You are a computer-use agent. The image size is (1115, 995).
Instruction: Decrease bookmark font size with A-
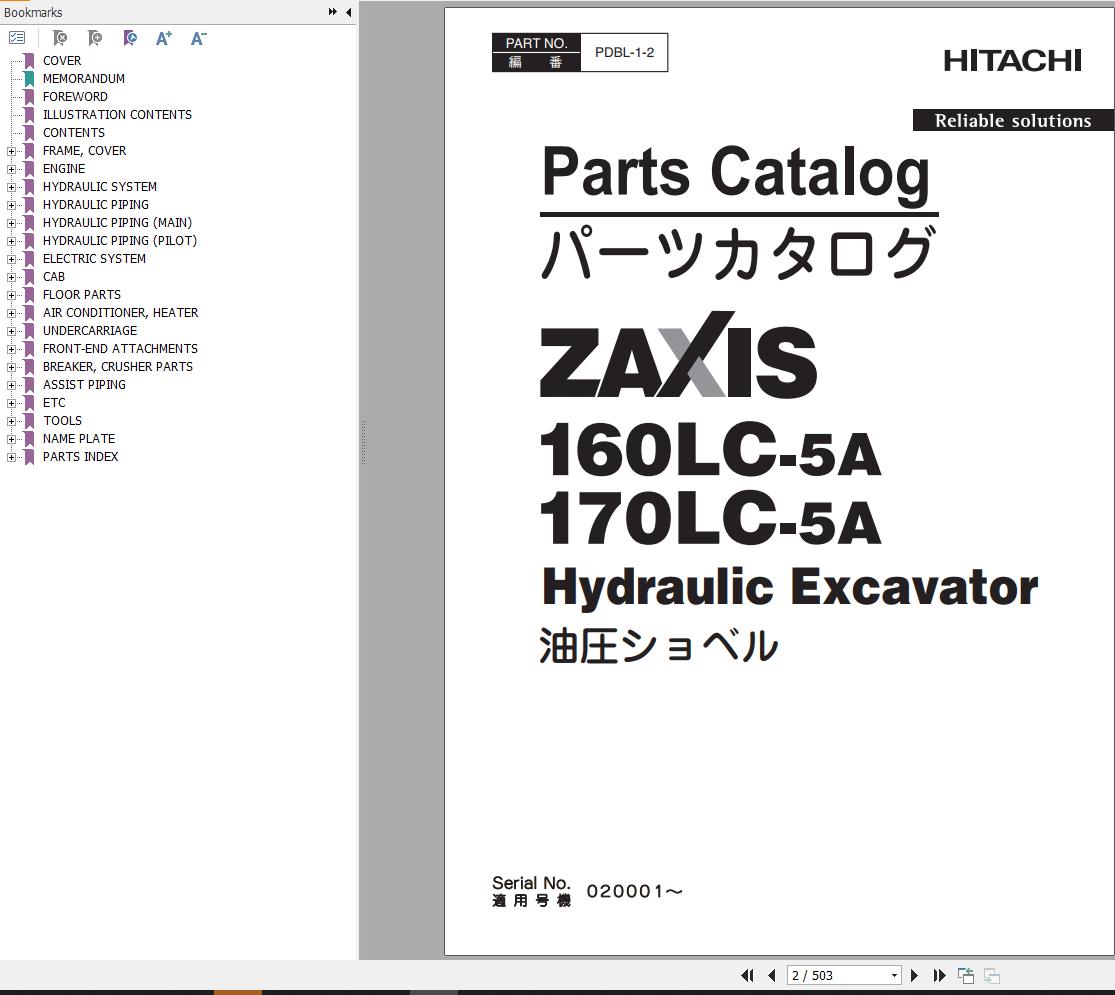(x=198, y=38)
